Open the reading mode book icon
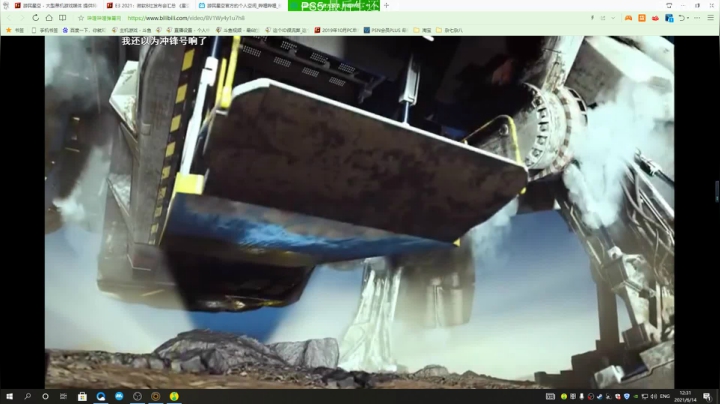This screenshot has height=404, width=720. tap(62, 18)
